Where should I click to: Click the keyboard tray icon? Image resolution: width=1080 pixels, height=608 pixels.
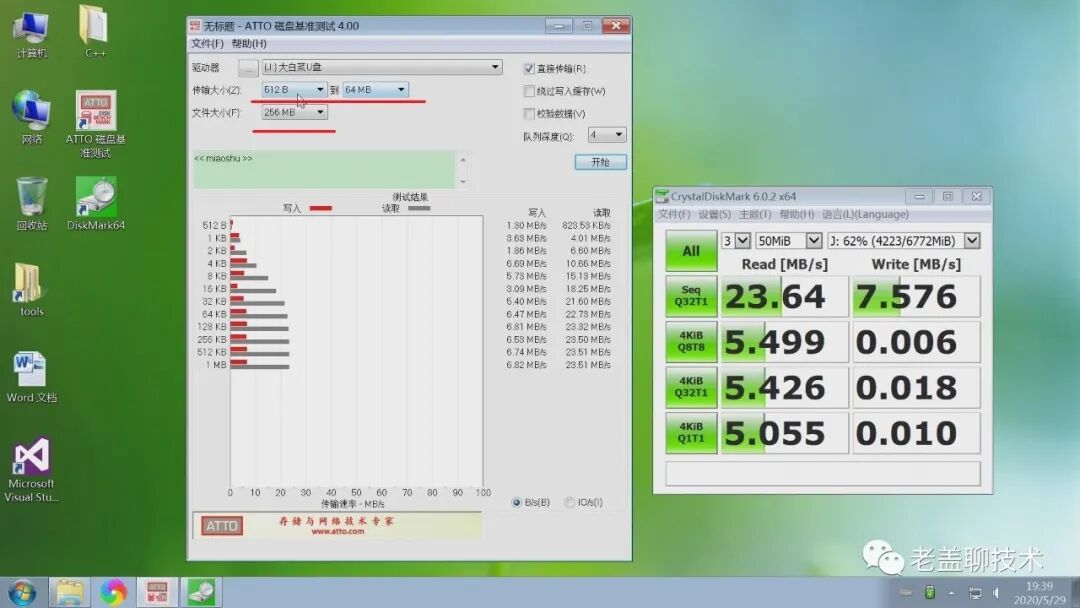[x=906, y=592]
